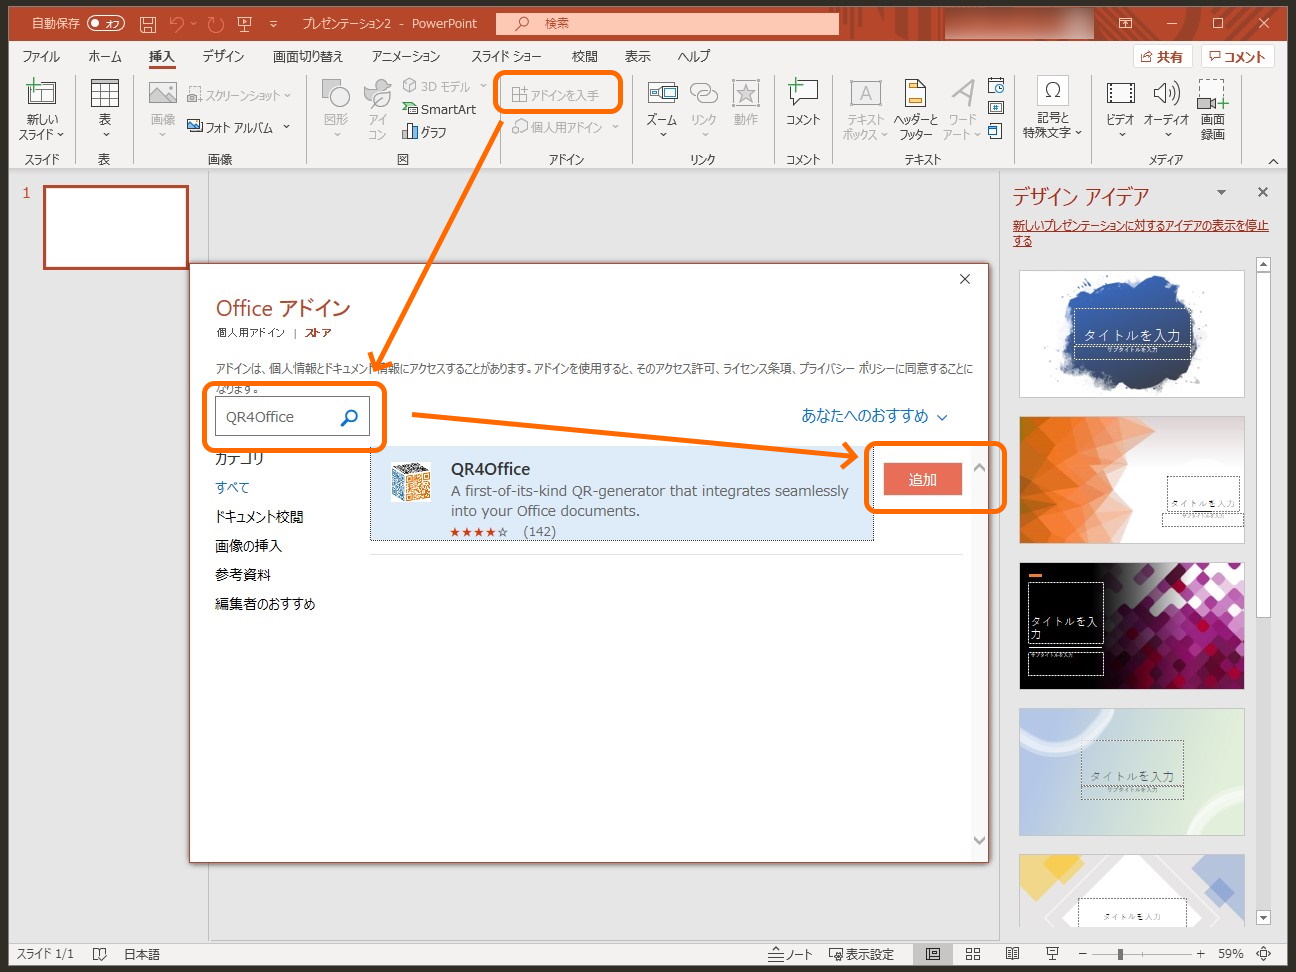Add QR4Office with the 追加 button

(921, 479)
